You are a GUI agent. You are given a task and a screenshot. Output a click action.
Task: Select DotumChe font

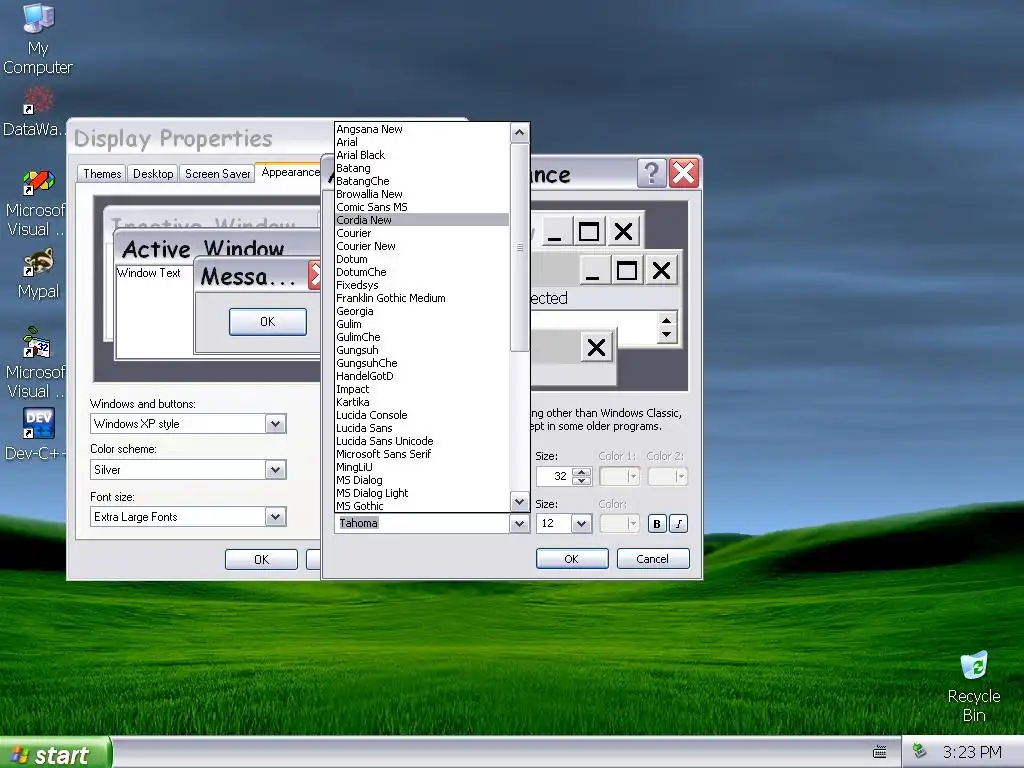pos(422,272)
